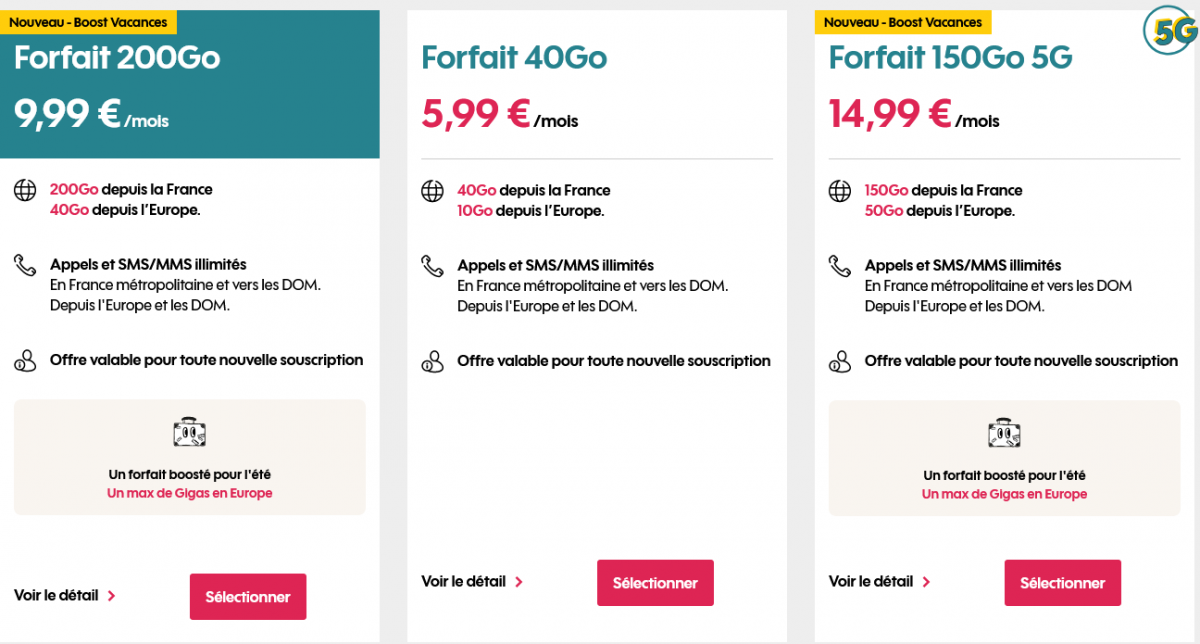Click the suitcase icon in Forfait 200Go card
The height and width of the screenshot is (644, 1200).
(190, 433)
